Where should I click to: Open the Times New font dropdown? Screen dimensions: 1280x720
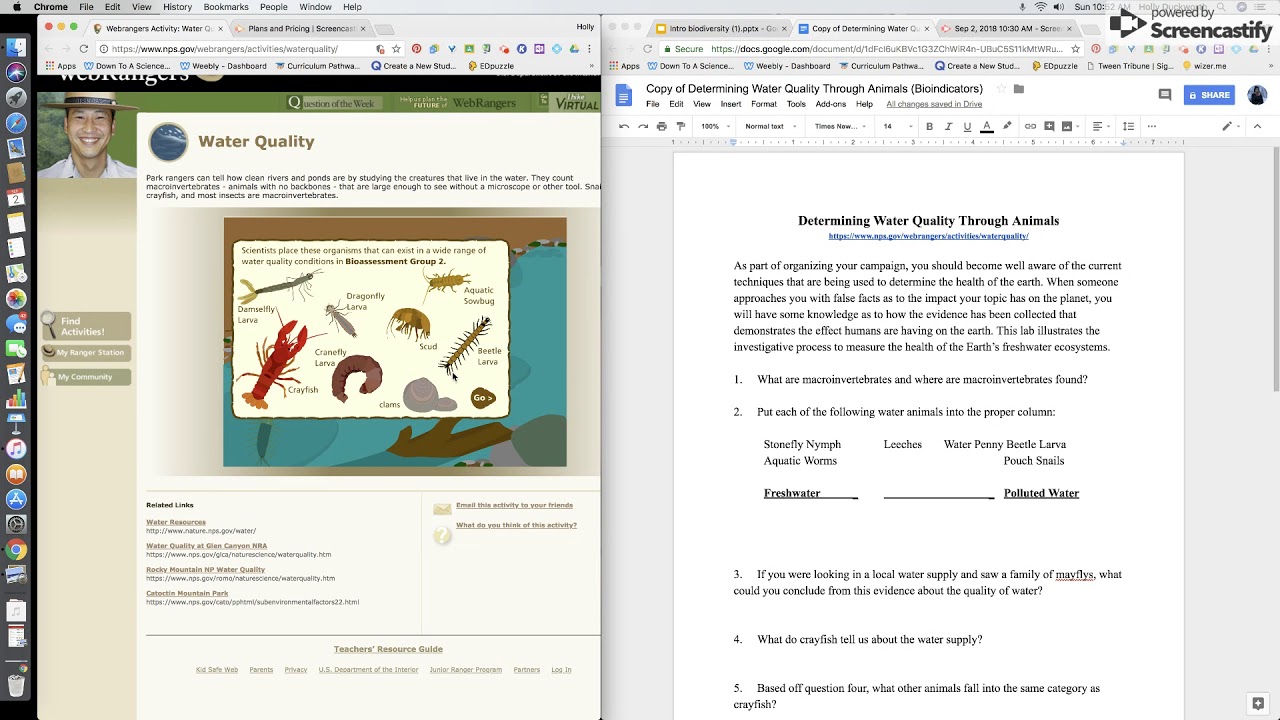click(x=839, y=126)
